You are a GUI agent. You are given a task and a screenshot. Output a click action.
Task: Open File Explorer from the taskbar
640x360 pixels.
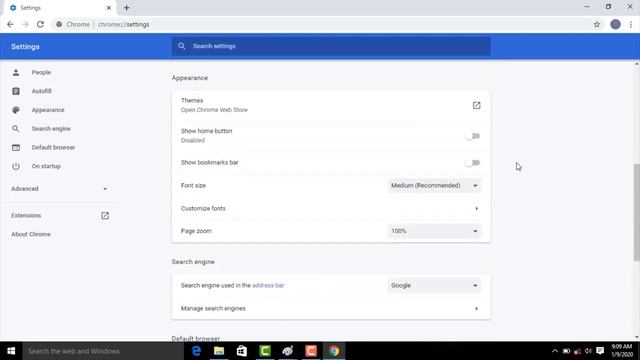tap(219, 351)
